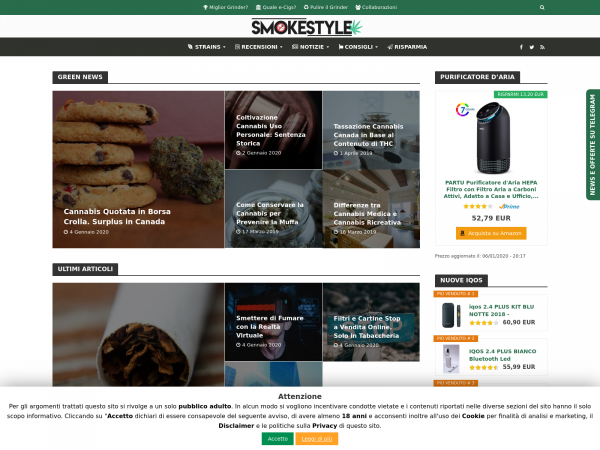Open Collaborazioni top link

(x=376, y=7)
